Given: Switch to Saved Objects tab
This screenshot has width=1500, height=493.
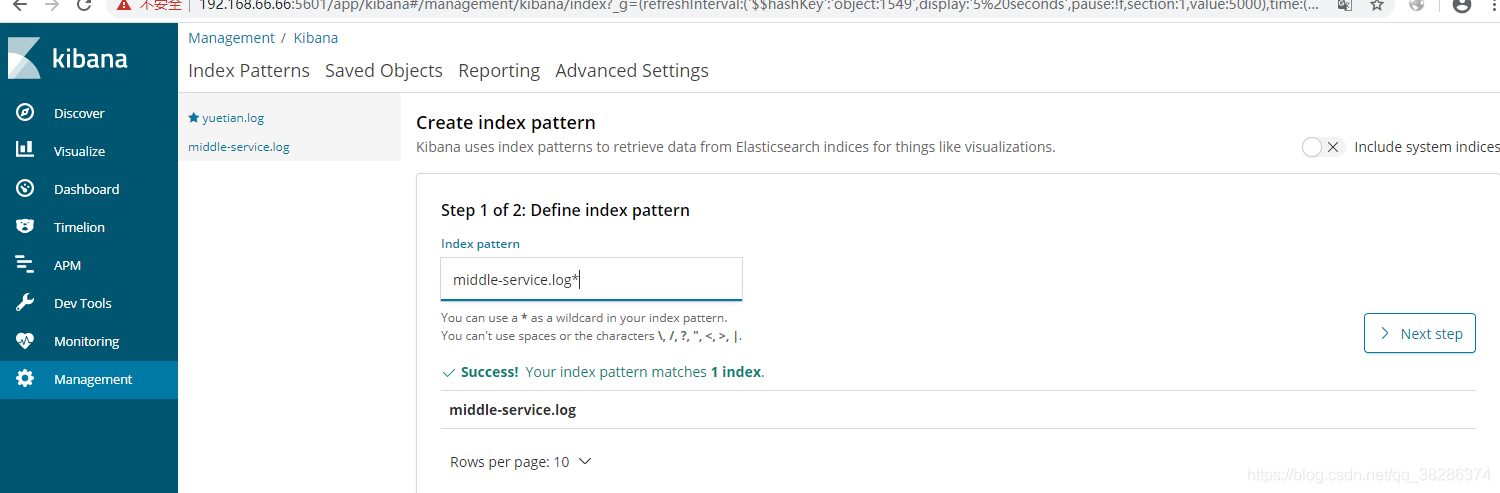Looking at the screenshot, I should pyautogui.click(x=384, y=71).
